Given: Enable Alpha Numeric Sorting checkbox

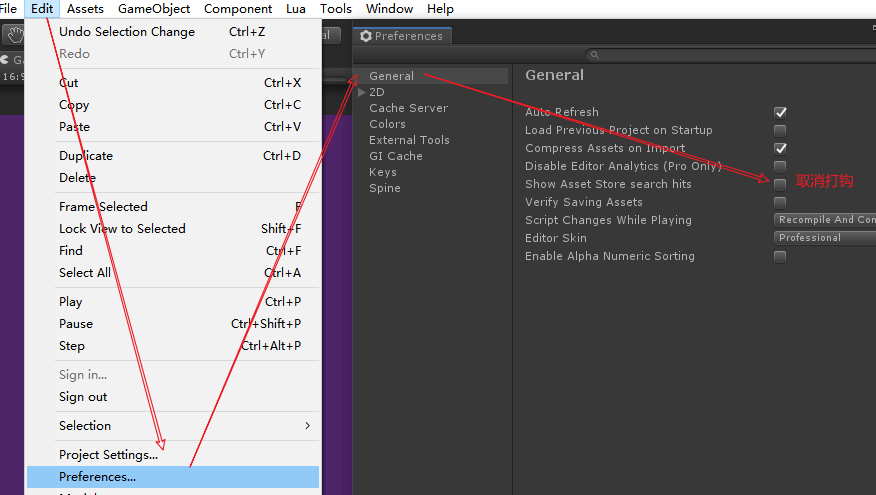Looking at the screenshot, I should click(x=780, y=256).
